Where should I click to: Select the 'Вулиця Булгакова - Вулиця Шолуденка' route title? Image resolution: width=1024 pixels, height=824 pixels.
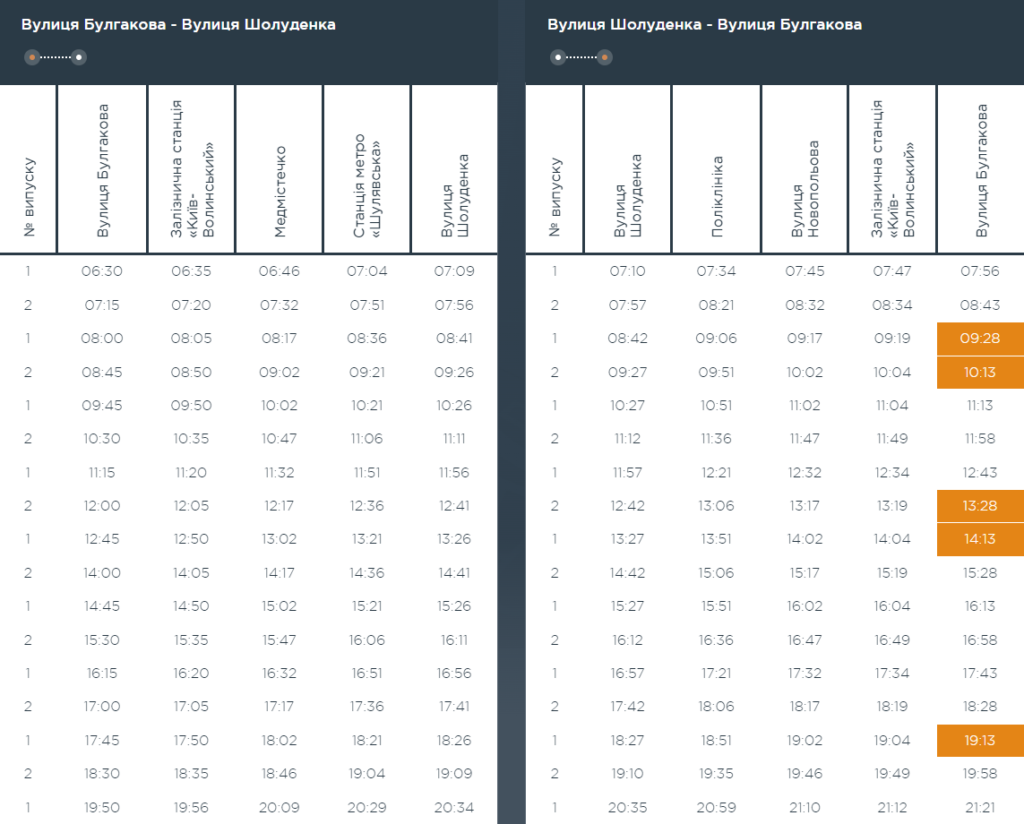(x=178, y=24)
